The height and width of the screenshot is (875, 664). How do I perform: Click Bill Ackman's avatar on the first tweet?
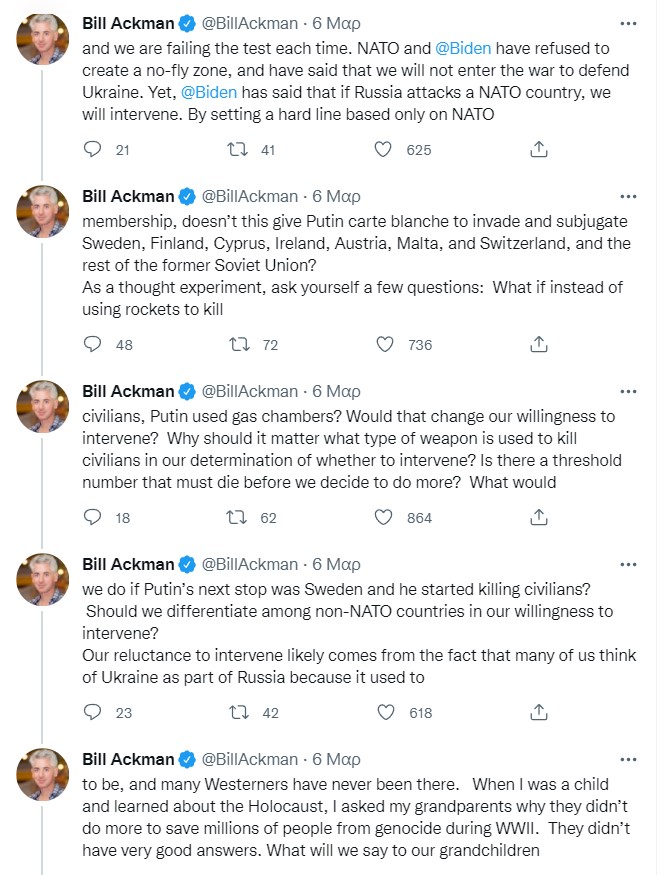point(43,40)
